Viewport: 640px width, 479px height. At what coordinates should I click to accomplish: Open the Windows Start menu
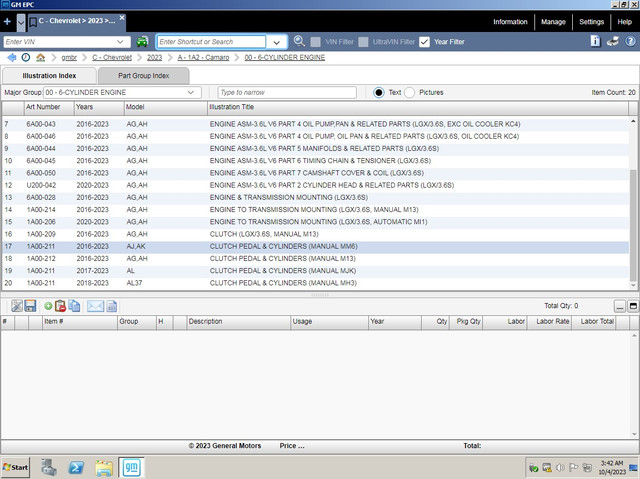(x=16, y=467)
